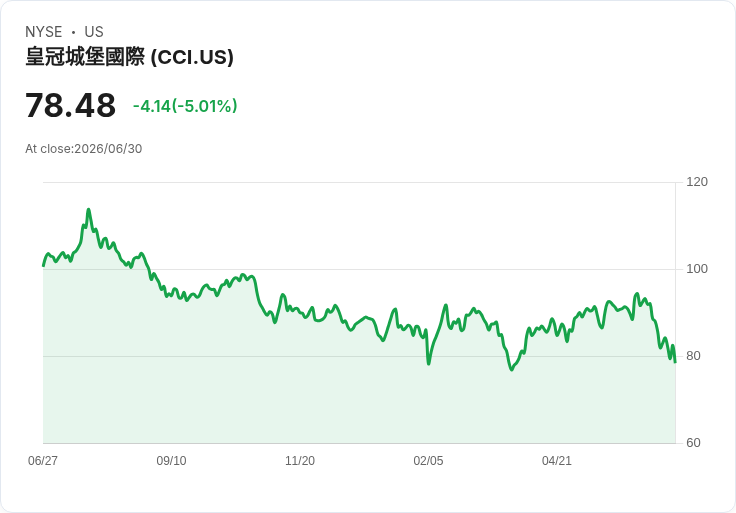
Task: Click the 06/27 date label on x-axis
Action: (x=43, y=461)
